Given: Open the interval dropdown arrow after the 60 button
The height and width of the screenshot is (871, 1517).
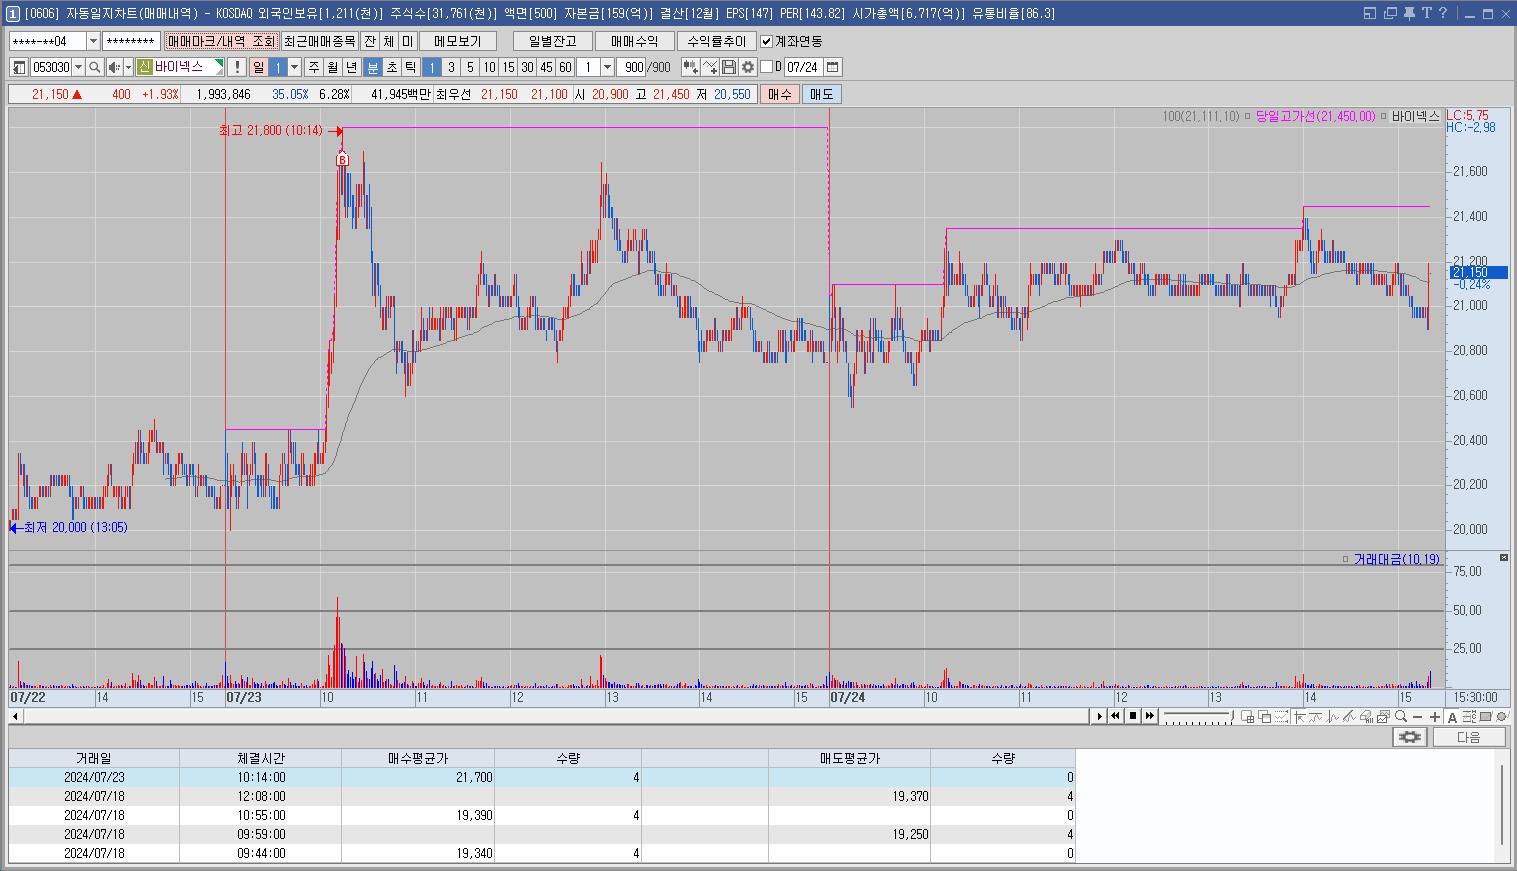Looking at the screenshot, I should point(608,67).
